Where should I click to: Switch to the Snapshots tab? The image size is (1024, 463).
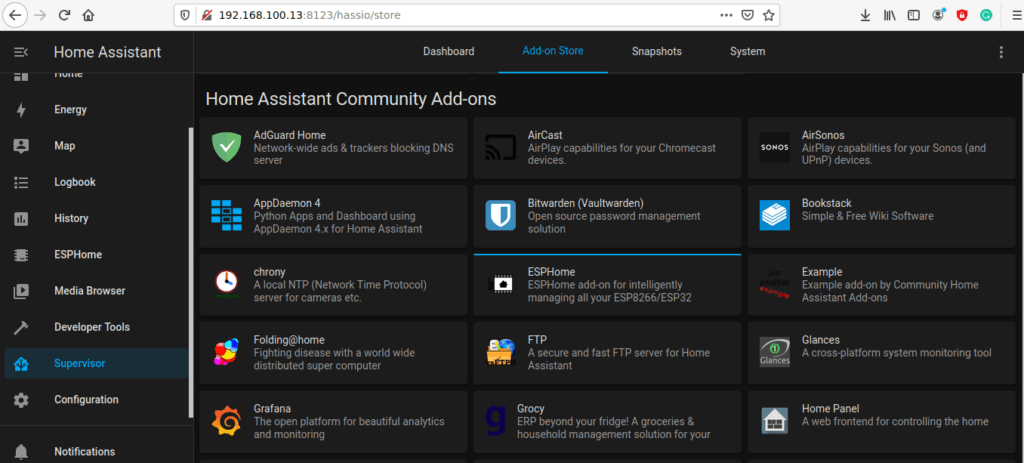point(657,52)
